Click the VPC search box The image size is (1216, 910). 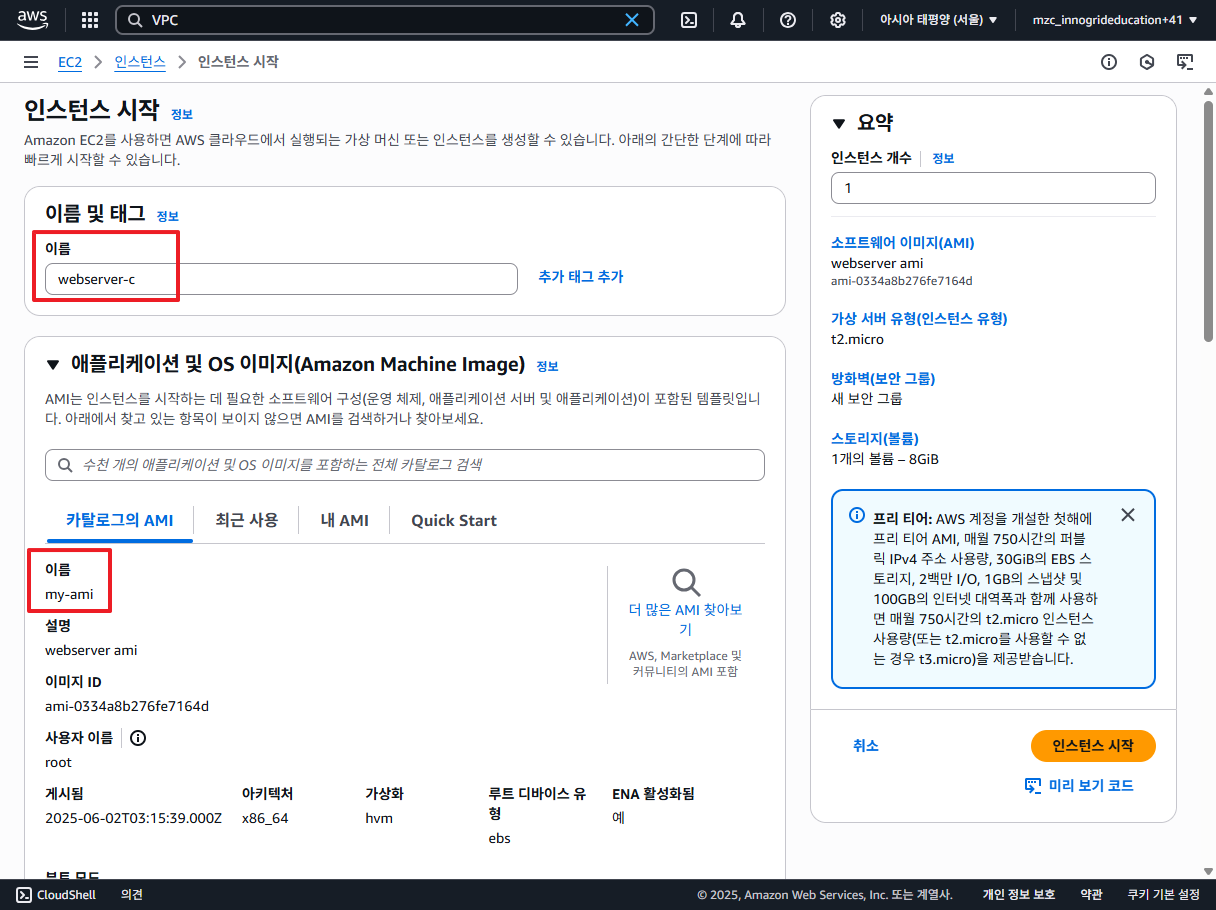pyautogui.click(x=385, y=20)
